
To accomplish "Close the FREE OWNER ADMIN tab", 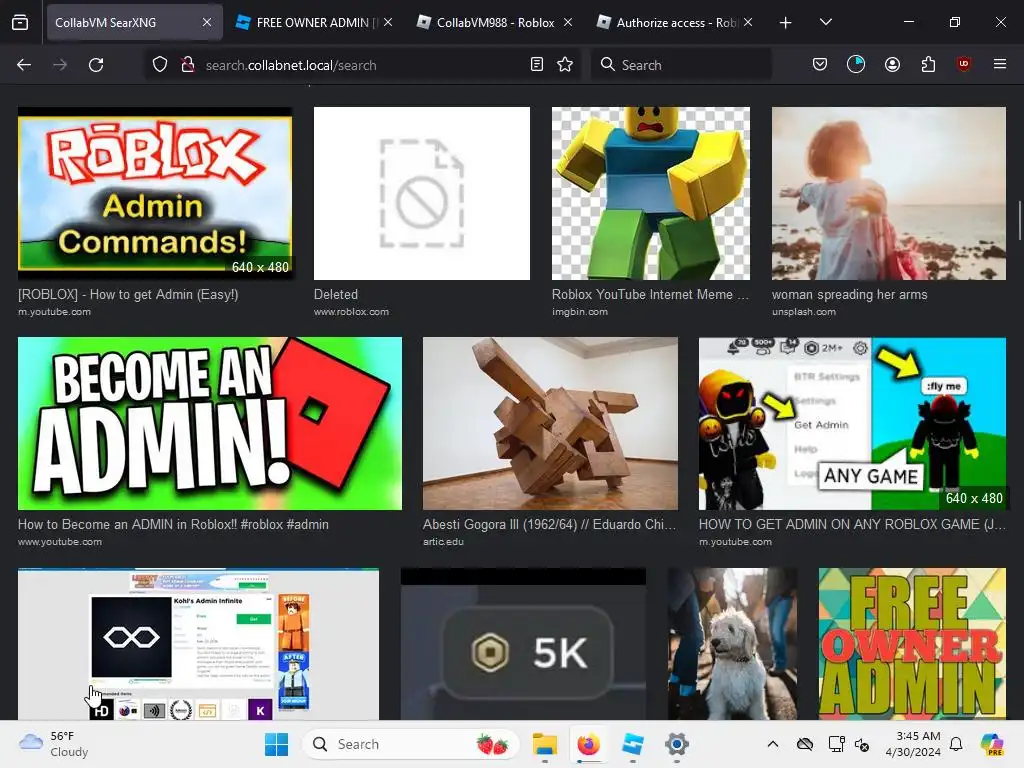I will point(388,23).
